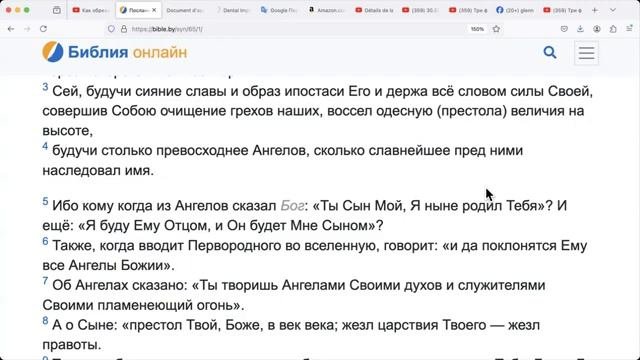Open the hamburger navigation menu
Viewport: 640px width, 360px height.
click(587, 53)
